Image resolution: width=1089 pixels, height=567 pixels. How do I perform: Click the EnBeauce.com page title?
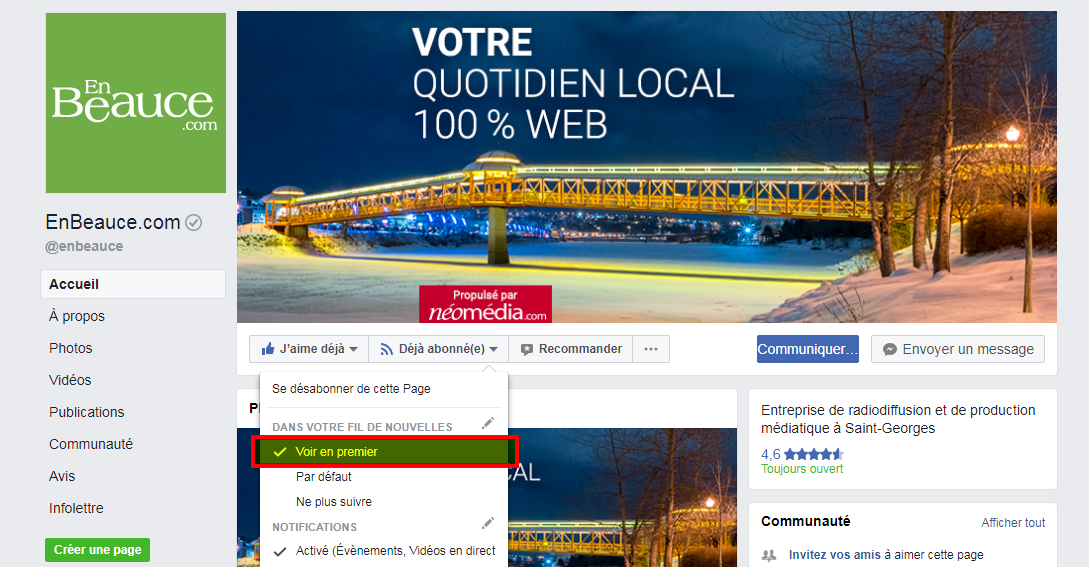pyautogui.click(x=113, y=222)
